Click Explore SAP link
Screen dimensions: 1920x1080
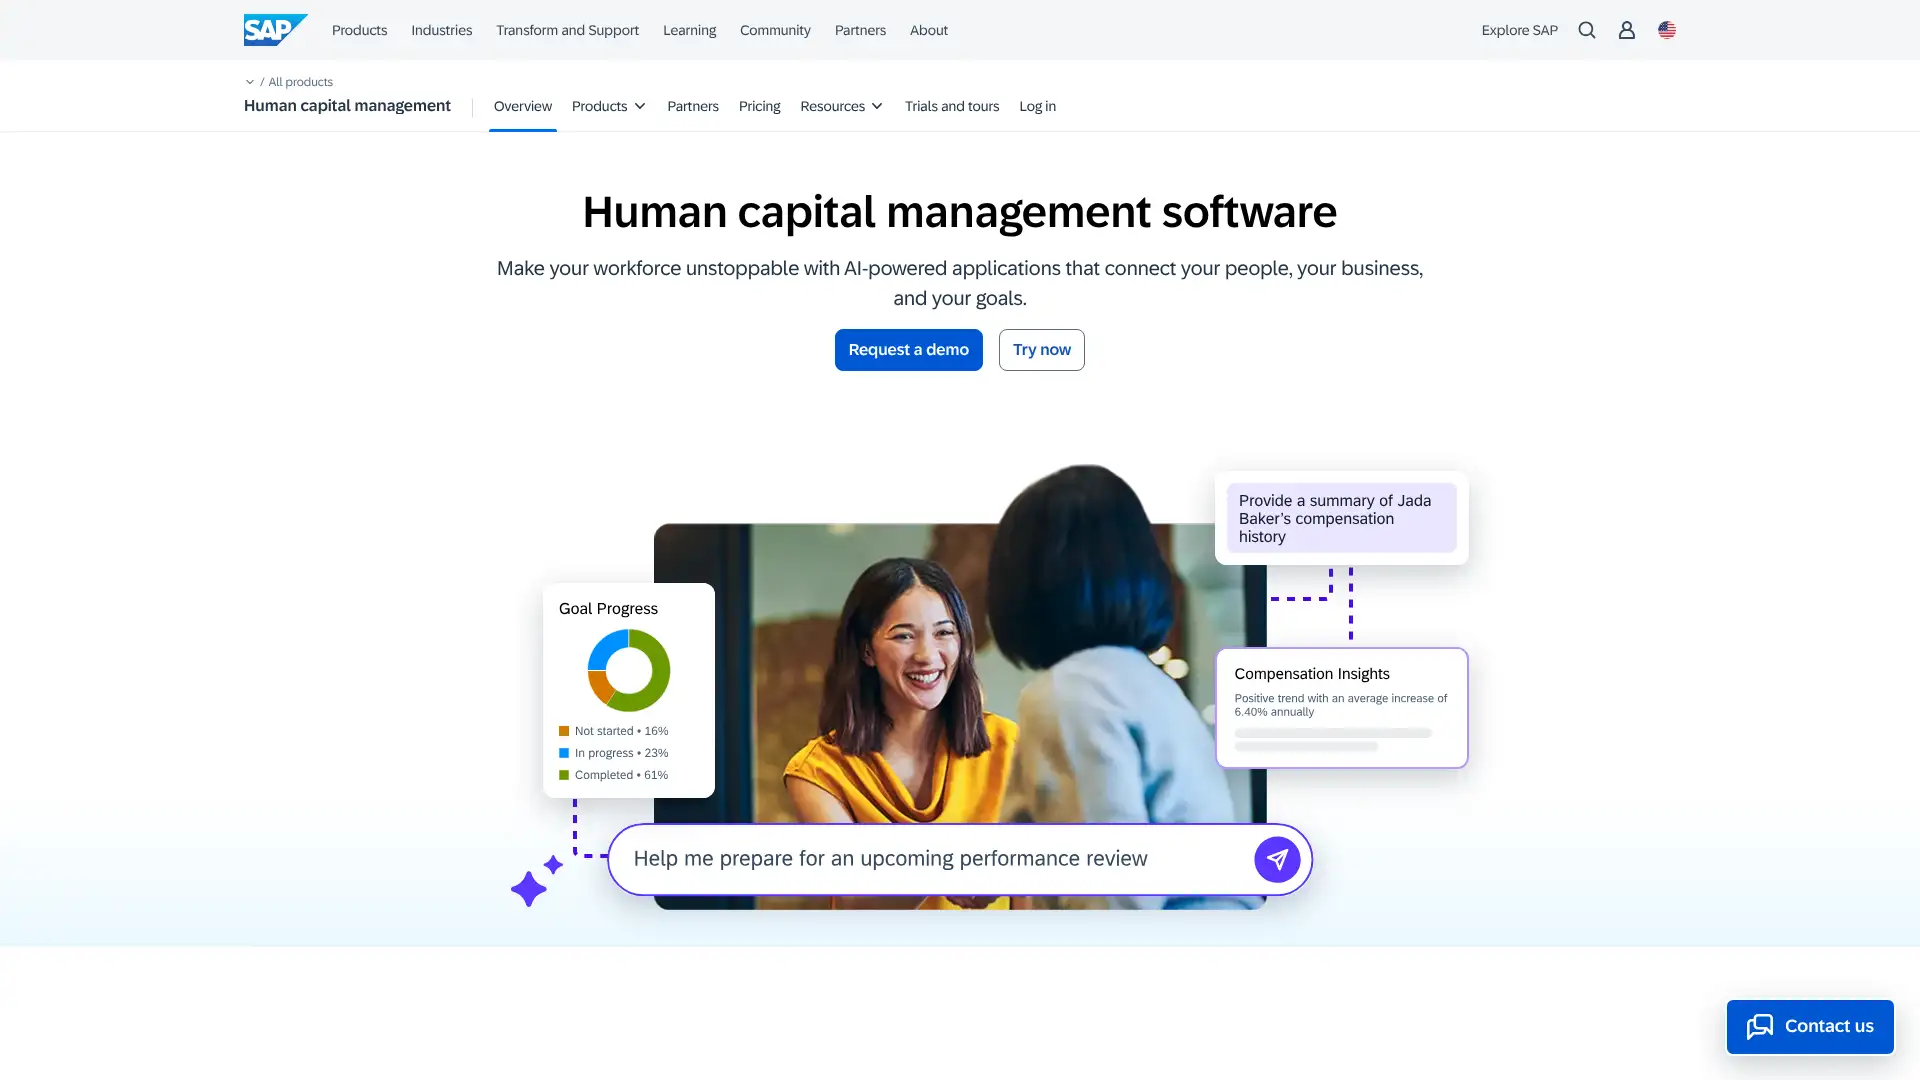(1519, 30)
